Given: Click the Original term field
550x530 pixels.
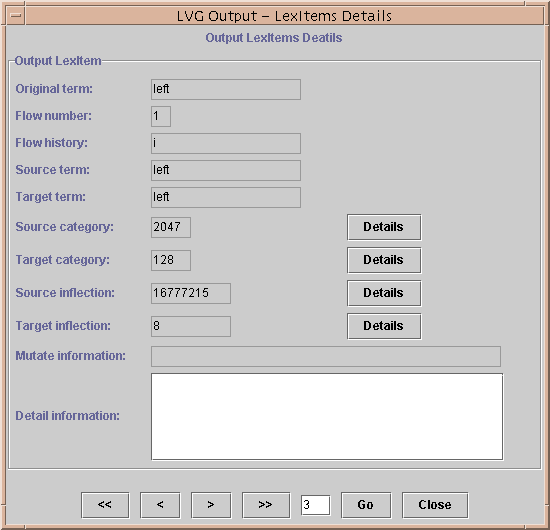Looking at the screenshot, I should click(226, 89).
